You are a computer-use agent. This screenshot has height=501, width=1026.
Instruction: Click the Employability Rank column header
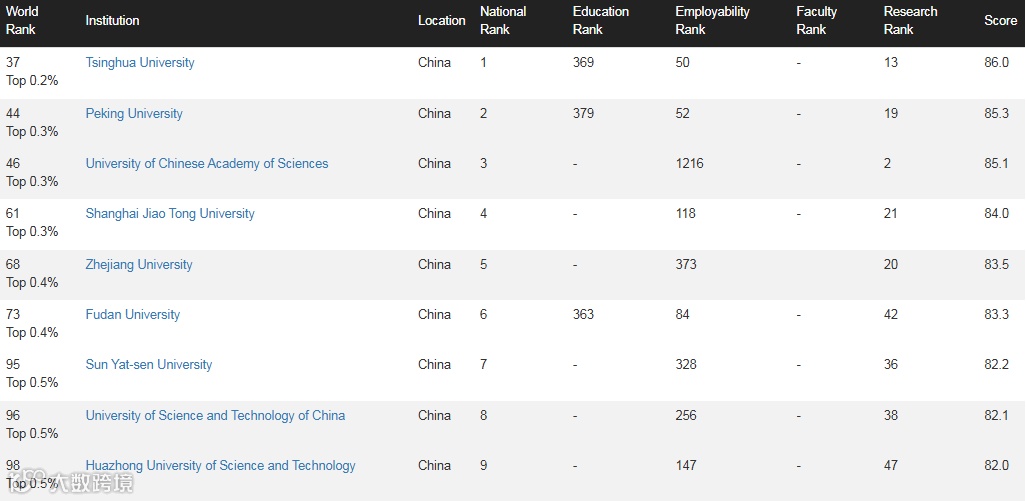click(712, 21)
